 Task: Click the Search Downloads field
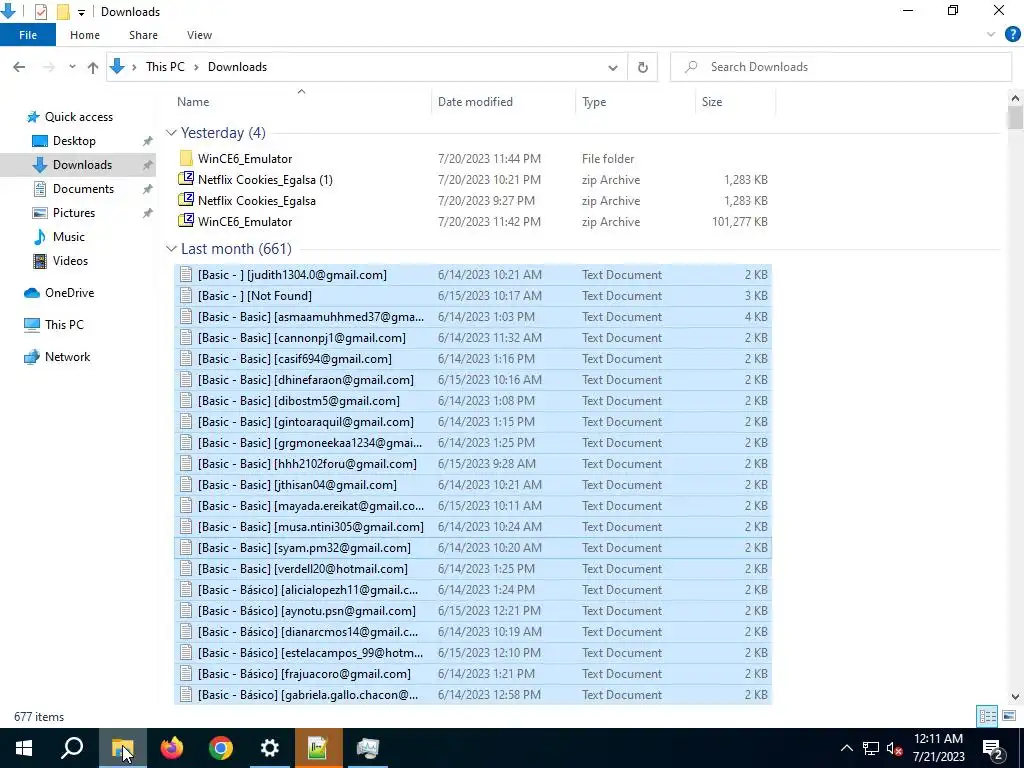coord(840,67)
